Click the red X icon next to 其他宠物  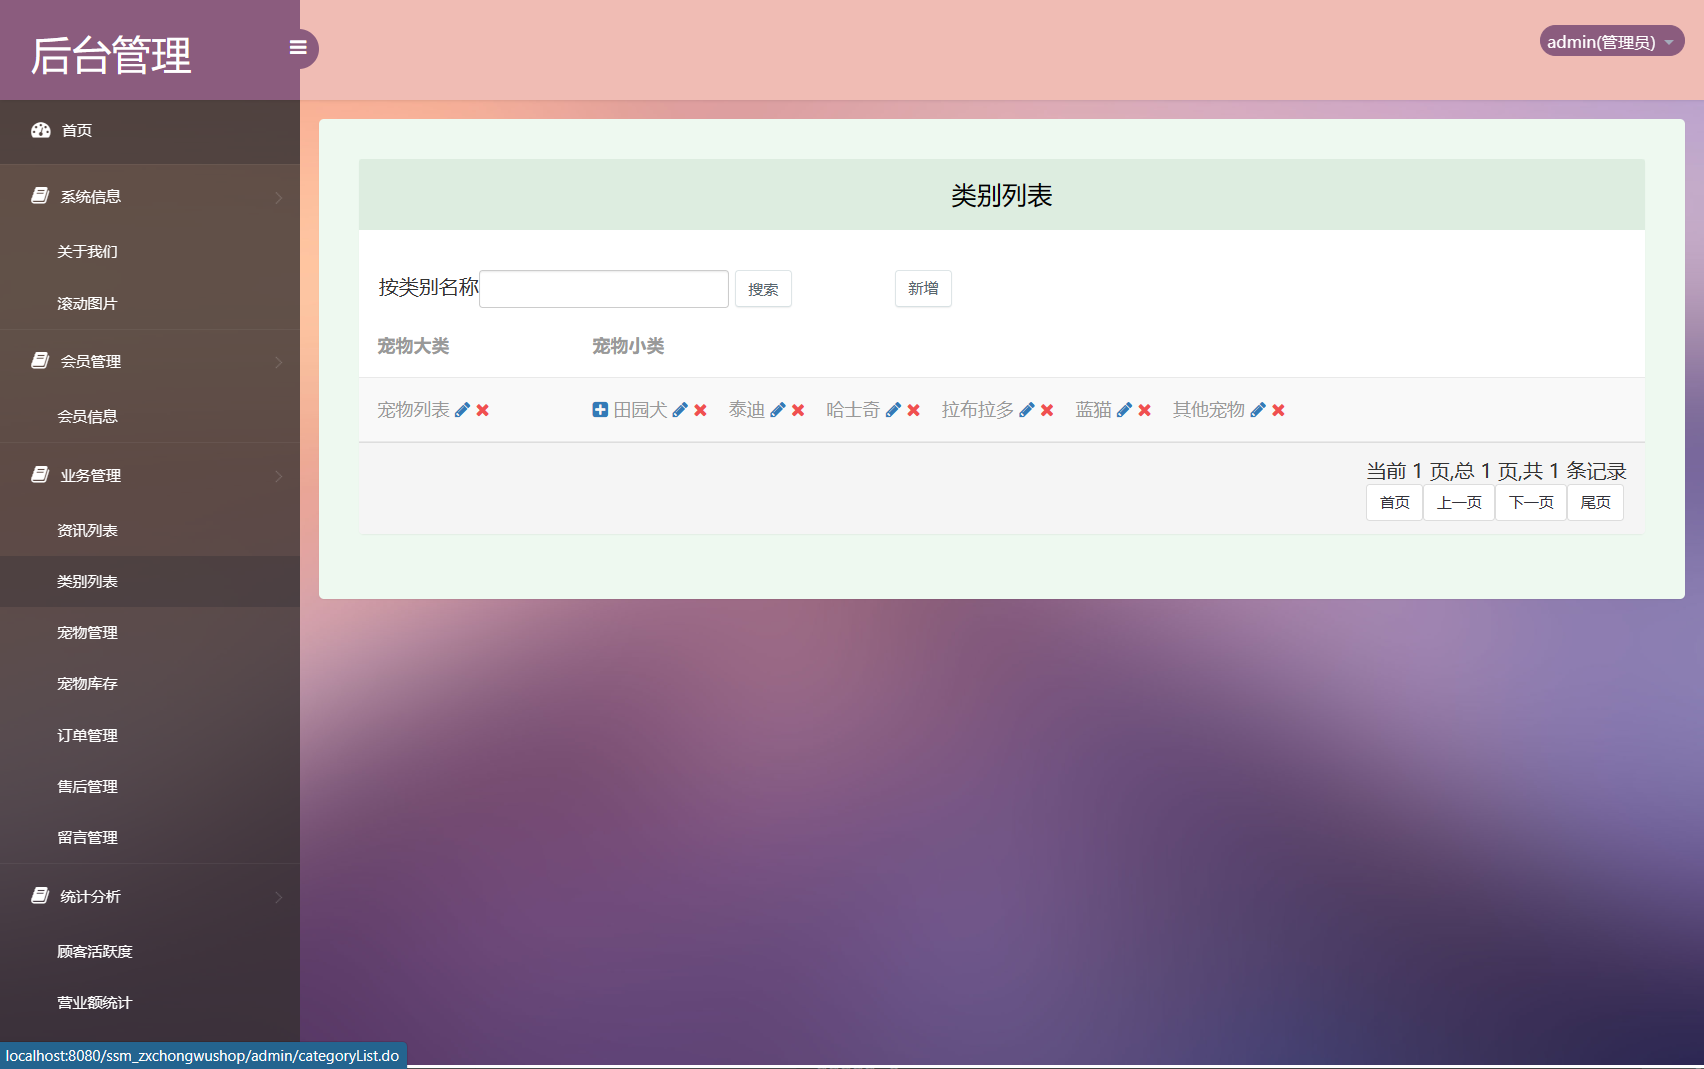click(x=1277, y=409)
